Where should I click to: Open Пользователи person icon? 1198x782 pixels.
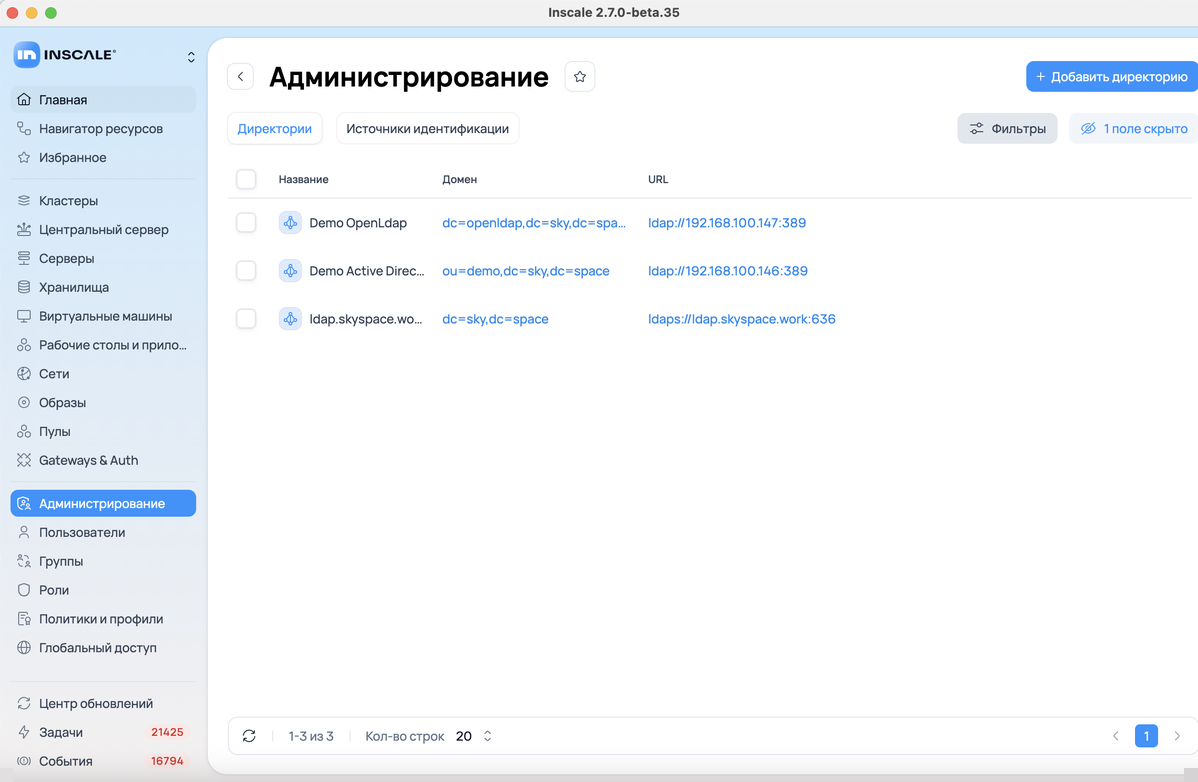tap(24, 532)
